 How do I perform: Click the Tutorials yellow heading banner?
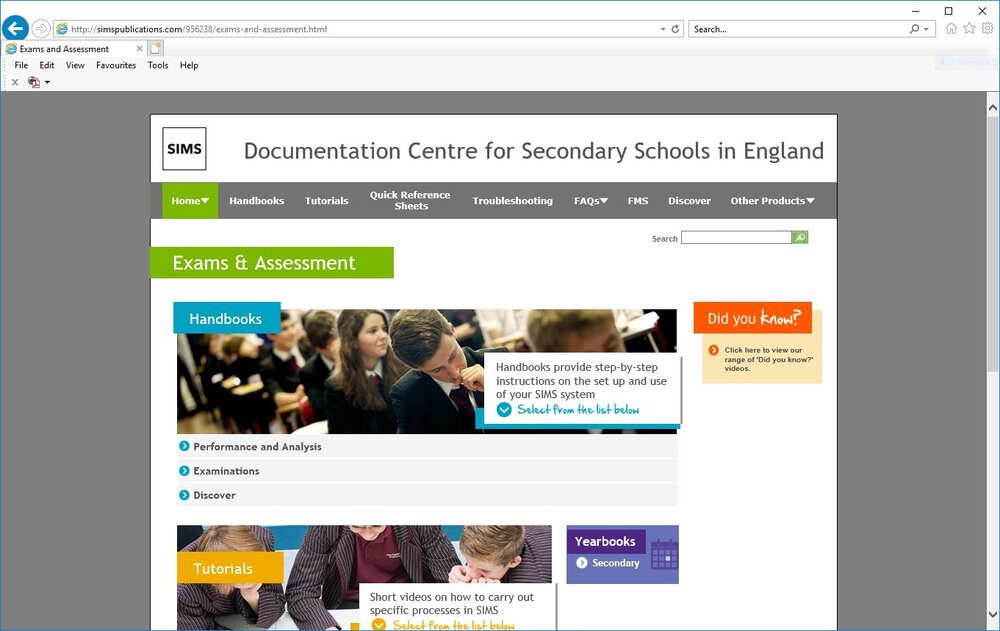coord(230,568)
